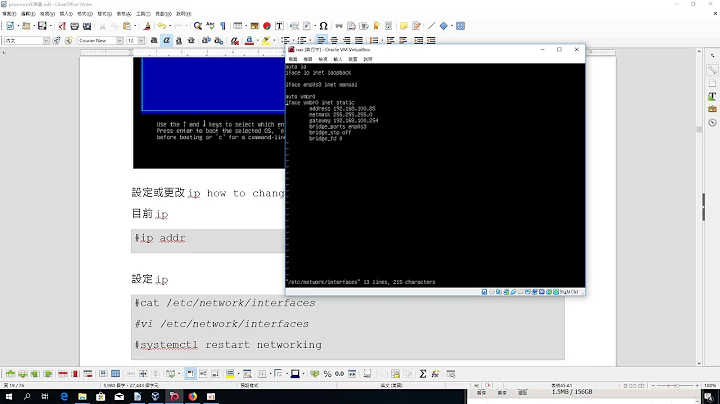Image resolution: width=720 pixels, height=404 pixels.
Task: Click the Clone formatting paintbrush
Action: point(147,26)
